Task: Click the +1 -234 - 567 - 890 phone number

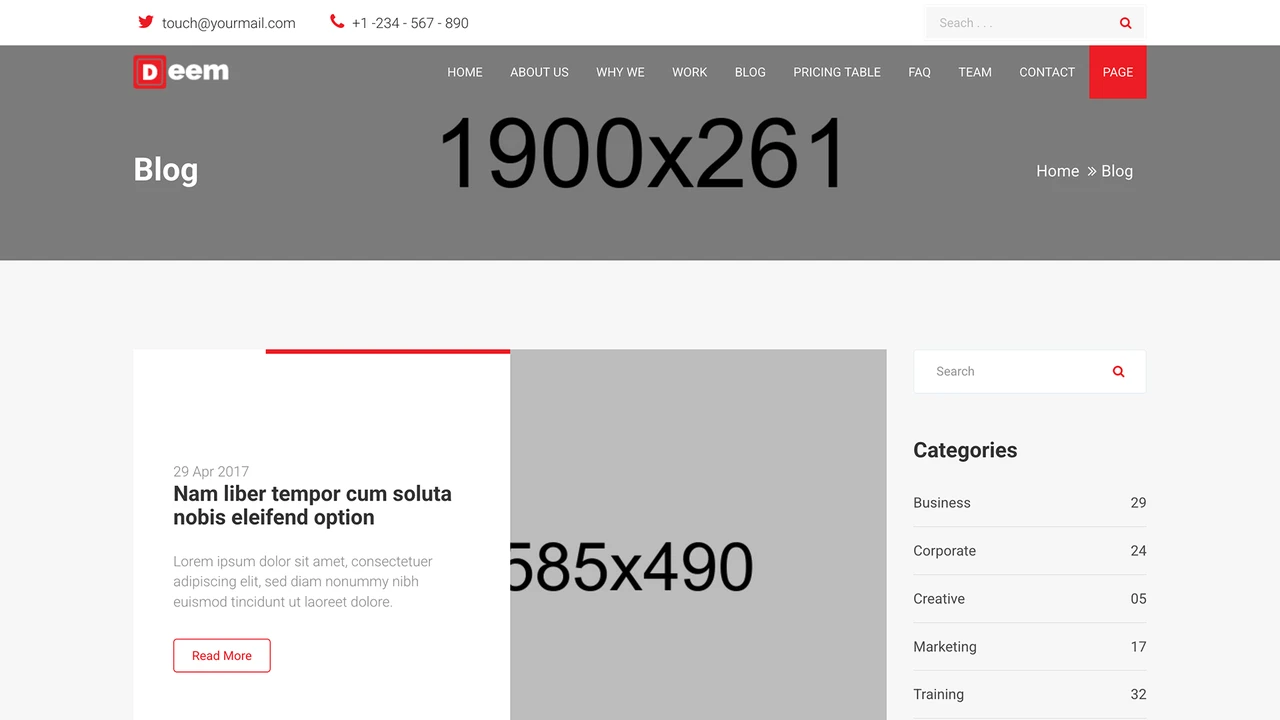Action: click(410, 23)
